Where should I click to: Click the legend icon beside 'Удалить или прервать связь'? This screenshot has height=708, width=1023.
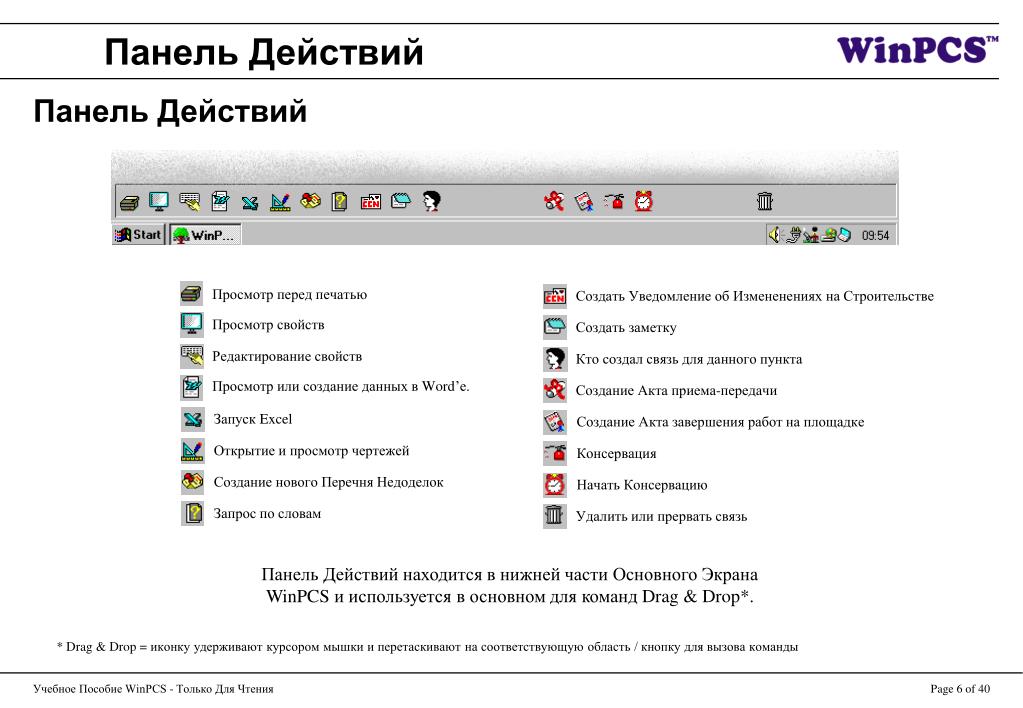pyautogui.click(x=555, y=516)
